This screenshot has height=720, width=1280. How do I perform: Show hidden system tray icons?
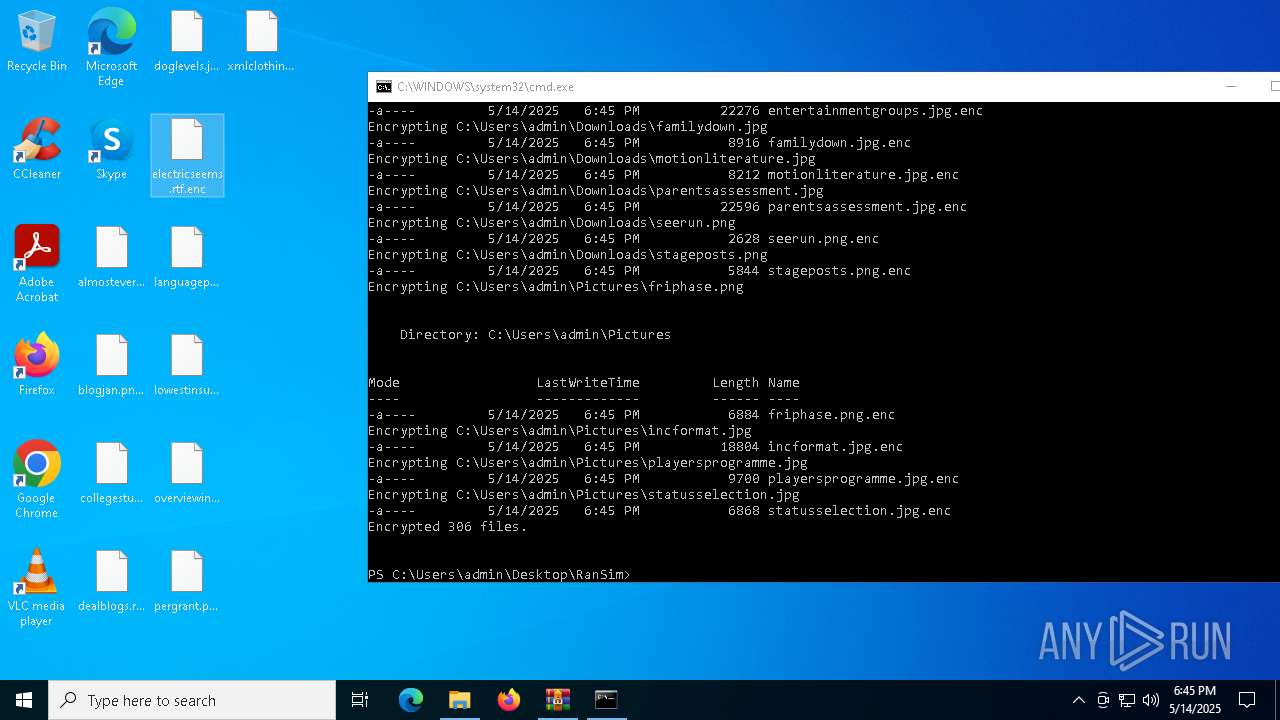pyautogui.click(x=1078, y=700)
